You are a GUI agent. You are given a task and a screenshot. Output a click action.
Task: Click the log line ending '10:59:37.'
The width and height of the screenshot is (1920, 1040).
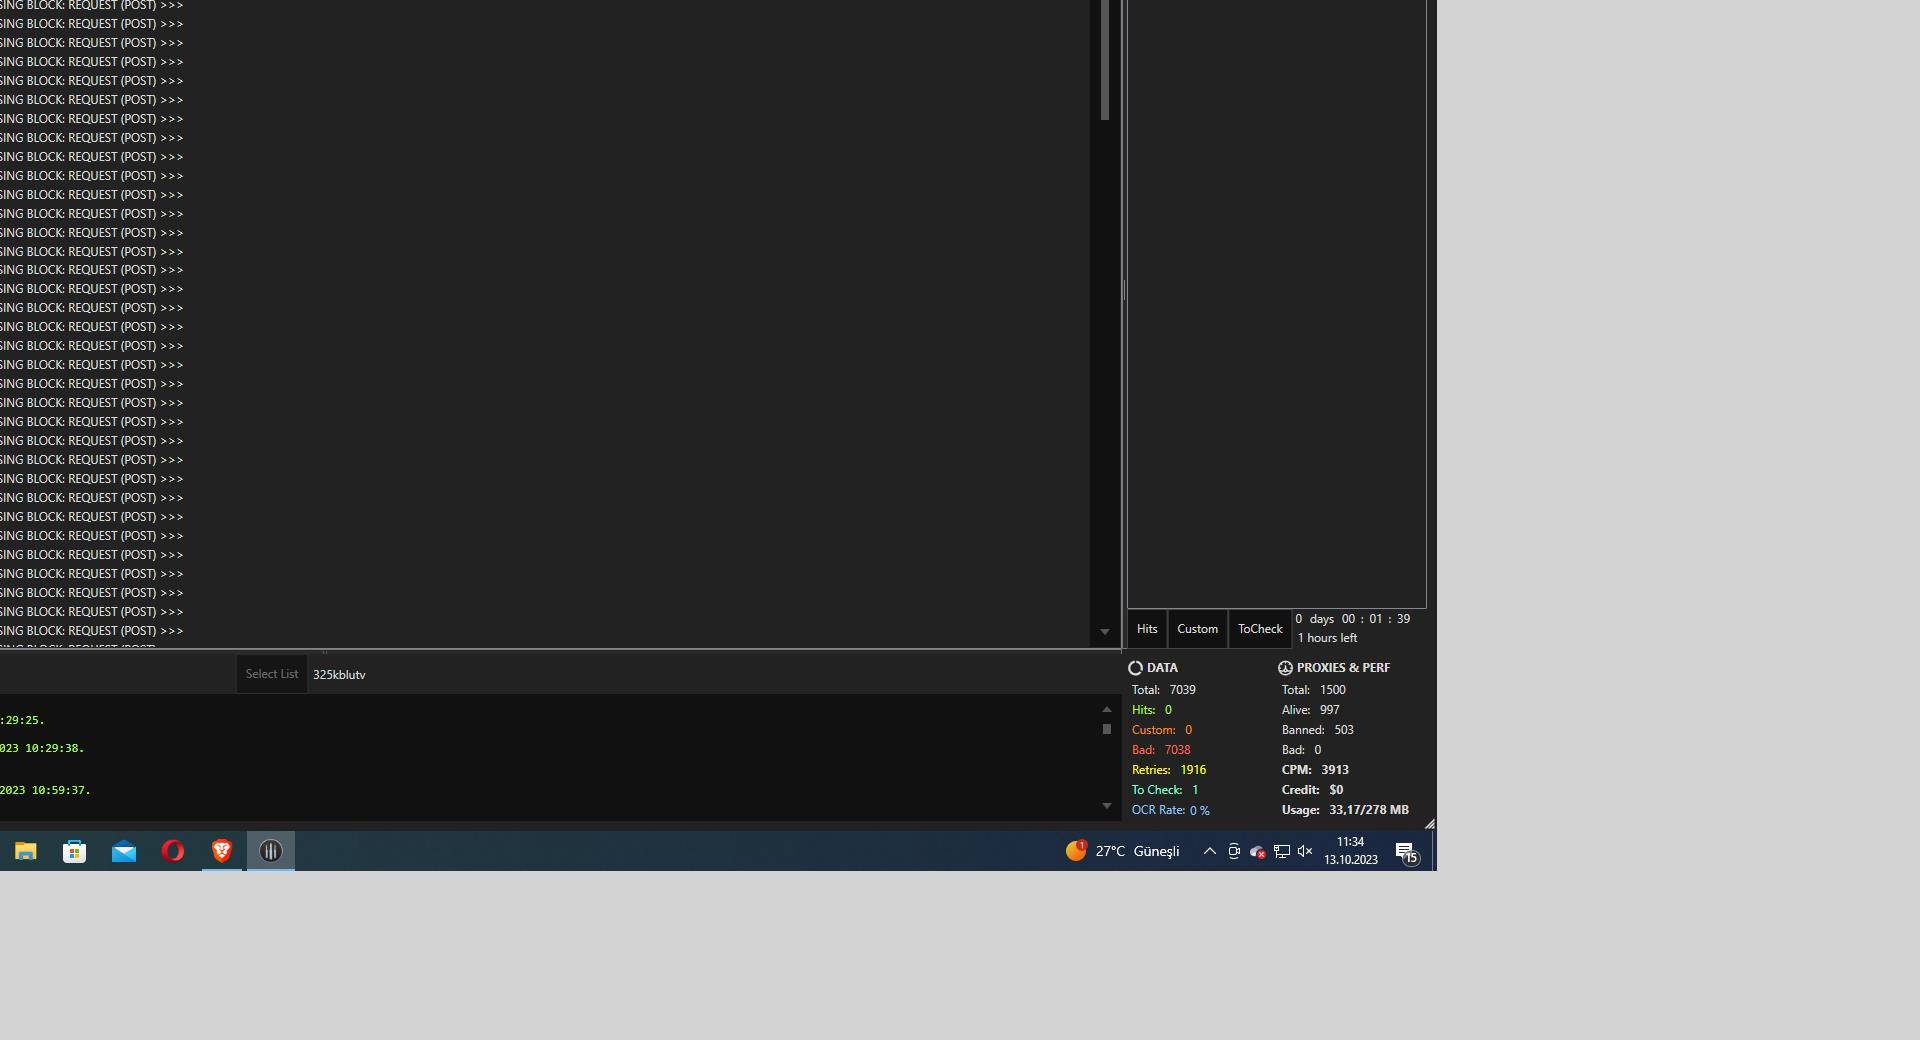coord(45,790)
